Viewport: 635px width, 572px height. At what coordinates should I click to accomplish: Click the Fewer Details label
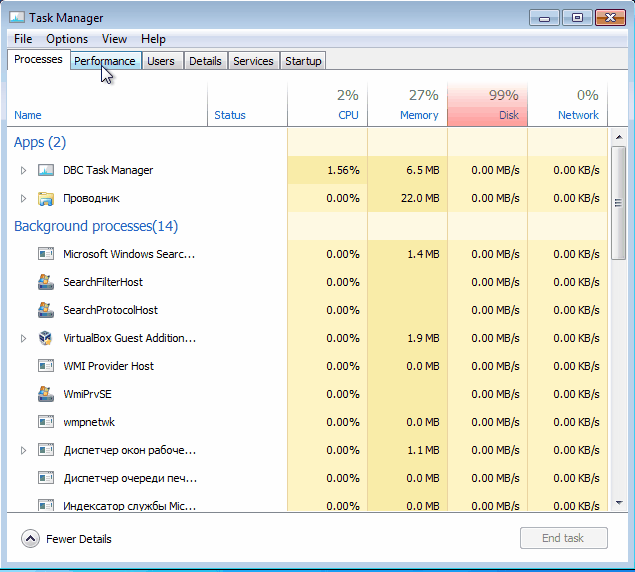click(79, 539)
